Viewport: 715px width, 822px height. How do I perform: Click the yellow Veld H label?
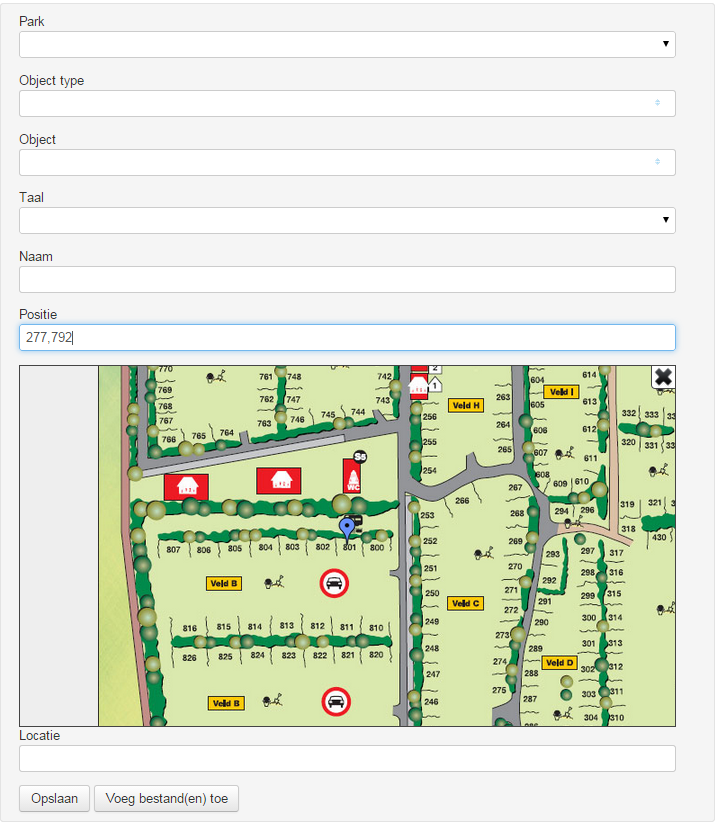pos(465,405)
